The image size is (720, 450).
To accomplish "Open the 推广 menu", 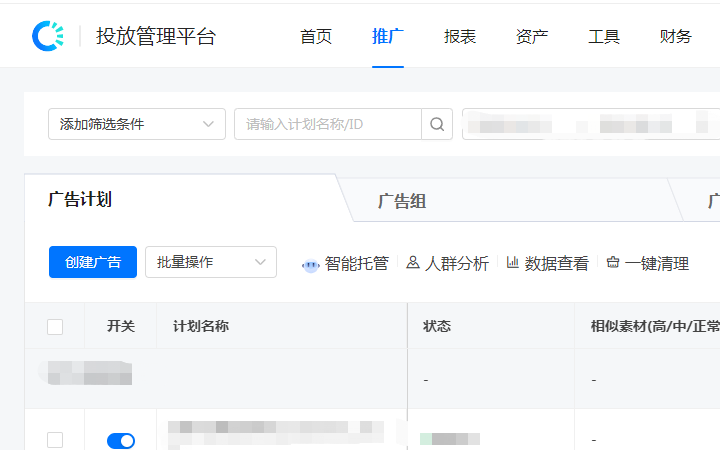I will pos(388,36).
